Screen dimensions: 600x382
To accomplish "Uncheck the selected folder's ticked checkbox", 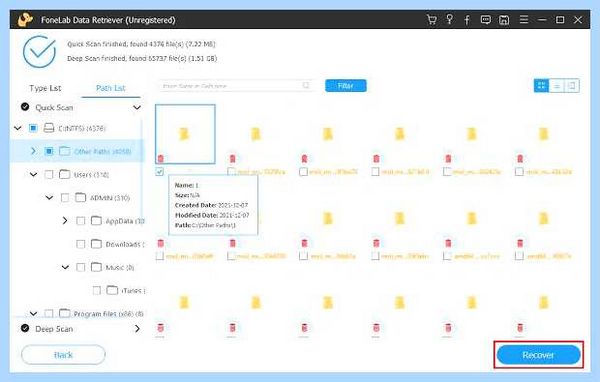I will coord(160,171).
